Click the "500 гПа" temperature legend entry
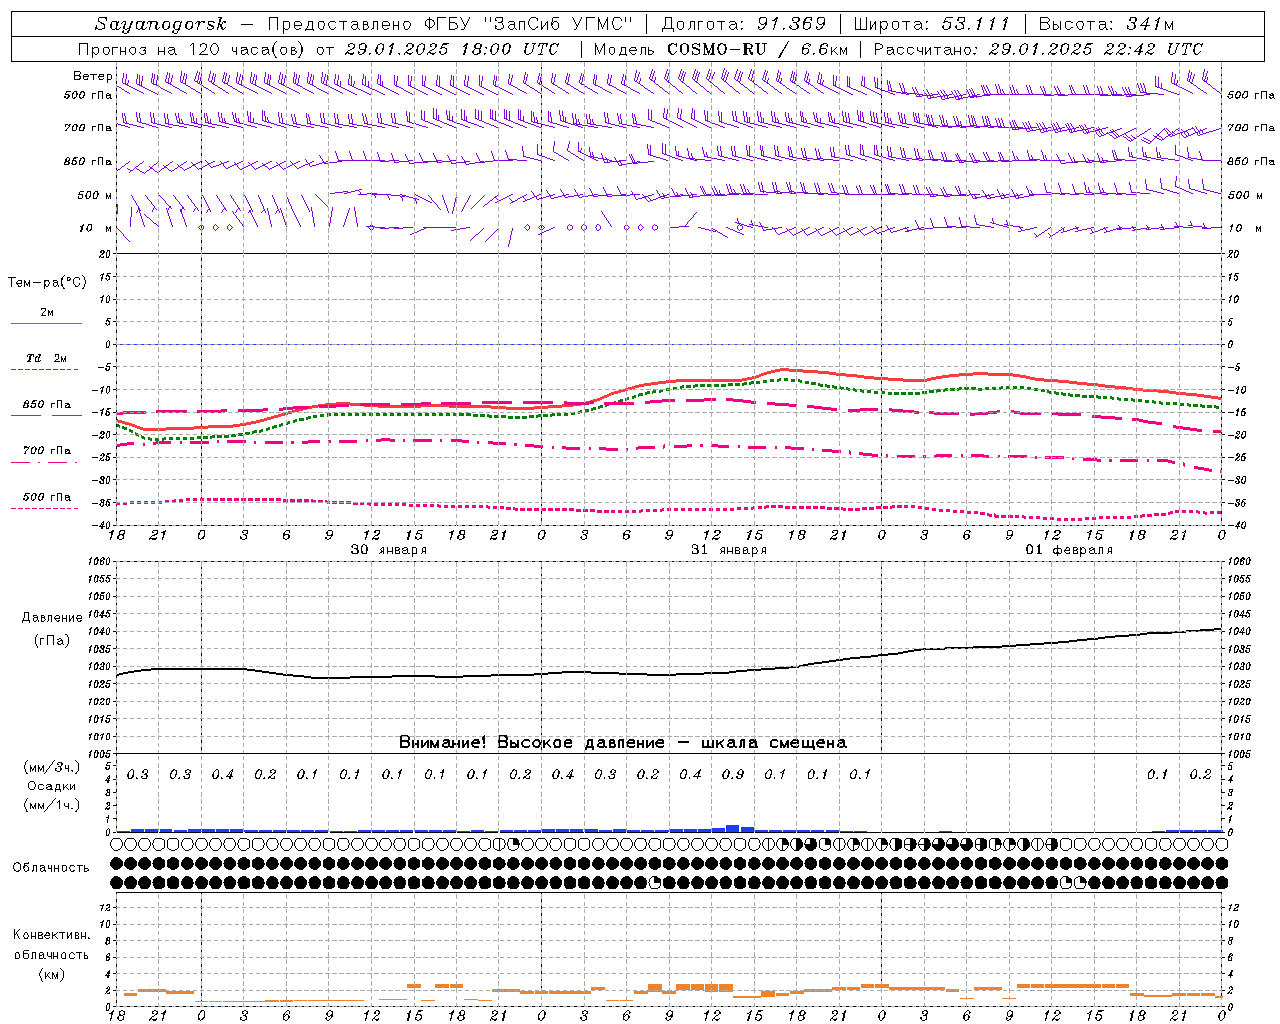 click(46, 497)
